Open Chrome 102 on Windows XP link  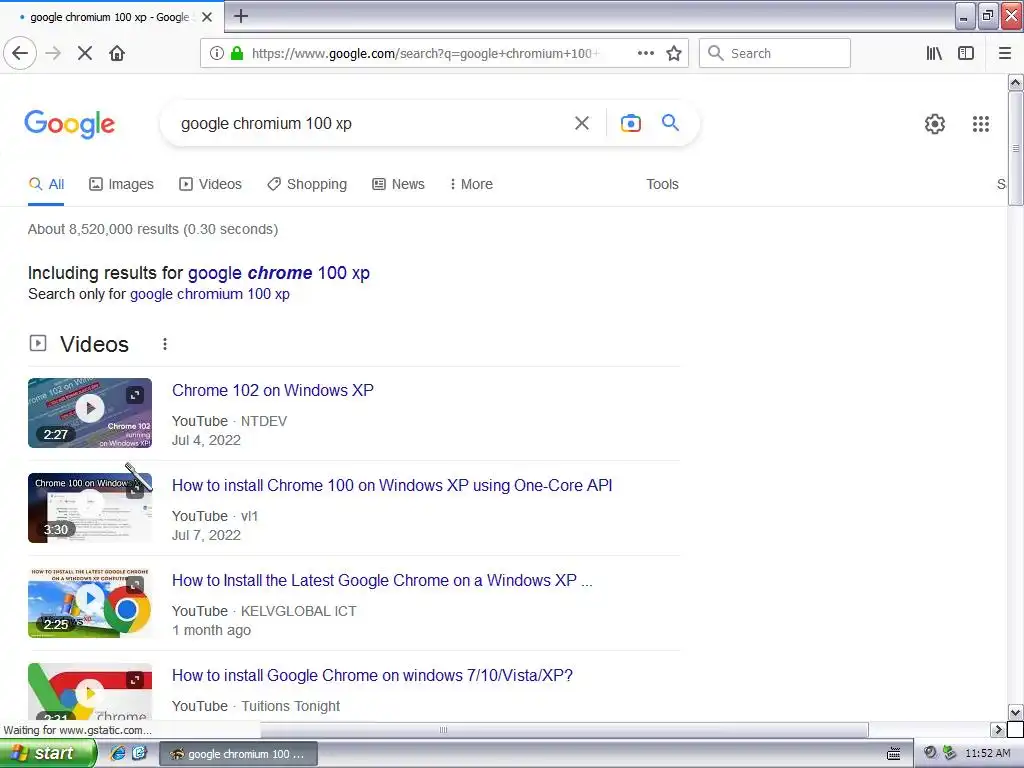pos(273,390)
